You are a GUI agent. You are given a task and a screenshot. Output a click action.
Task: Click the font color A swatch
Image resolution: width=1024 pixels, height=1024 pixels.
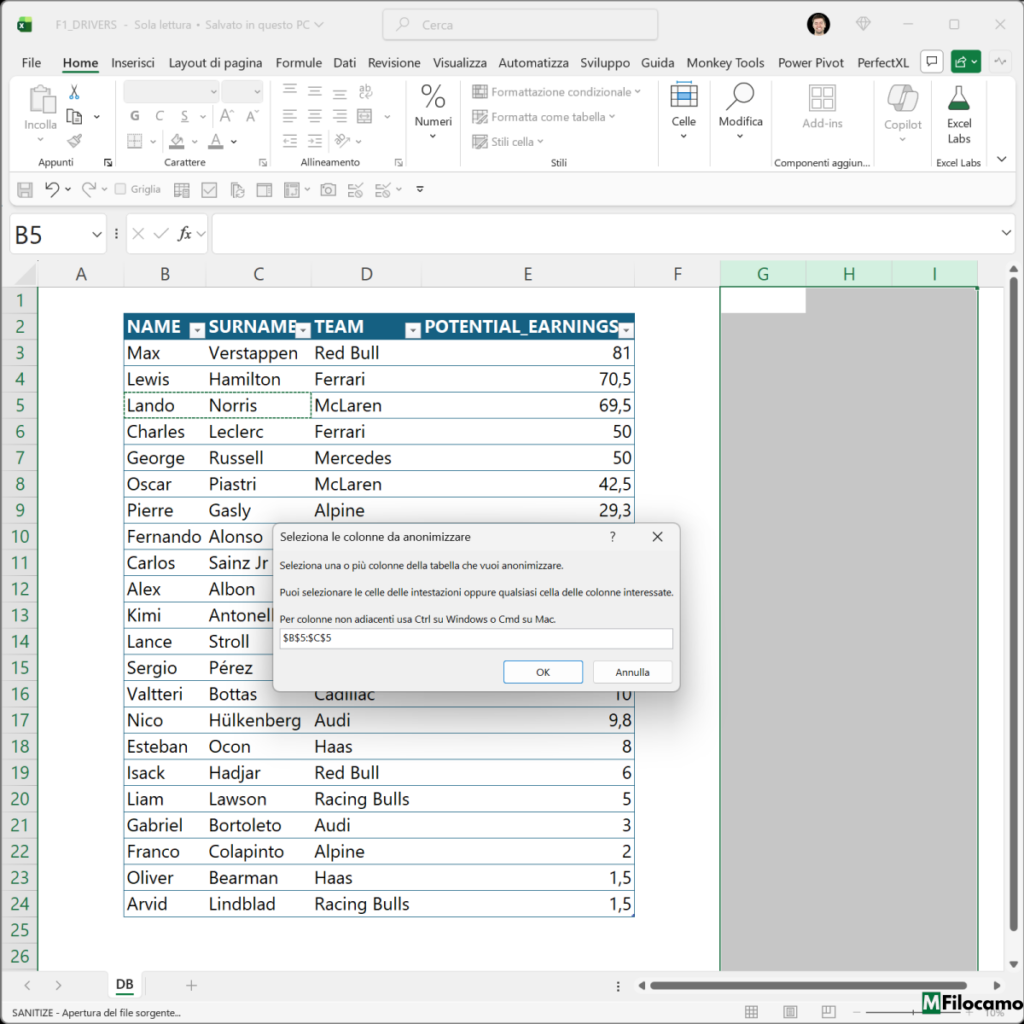(216, 141)
